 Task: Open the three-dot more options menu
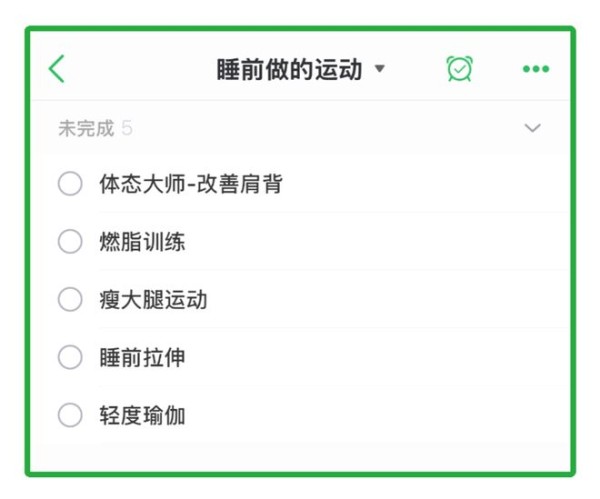536,69
